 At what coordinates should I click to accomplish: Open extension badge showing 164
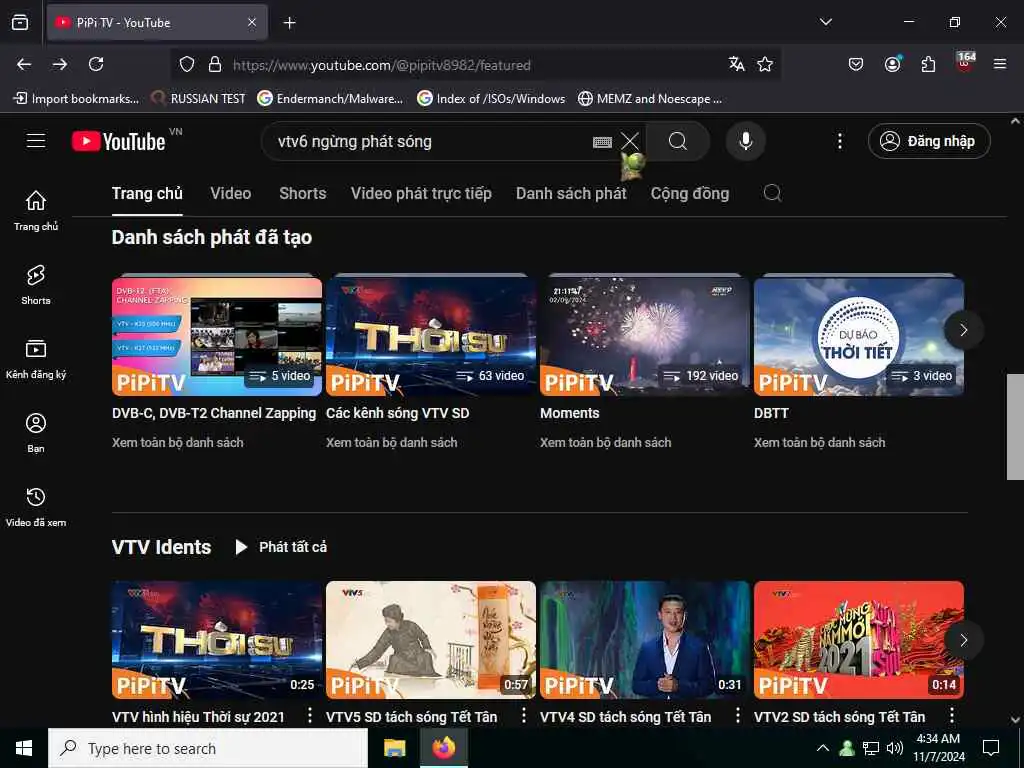(965, 63)
